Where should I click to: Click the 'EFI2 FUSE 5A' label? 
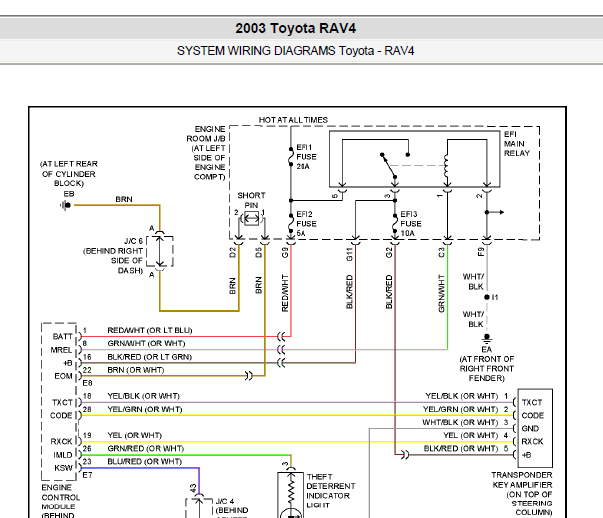tap(306, 224)
